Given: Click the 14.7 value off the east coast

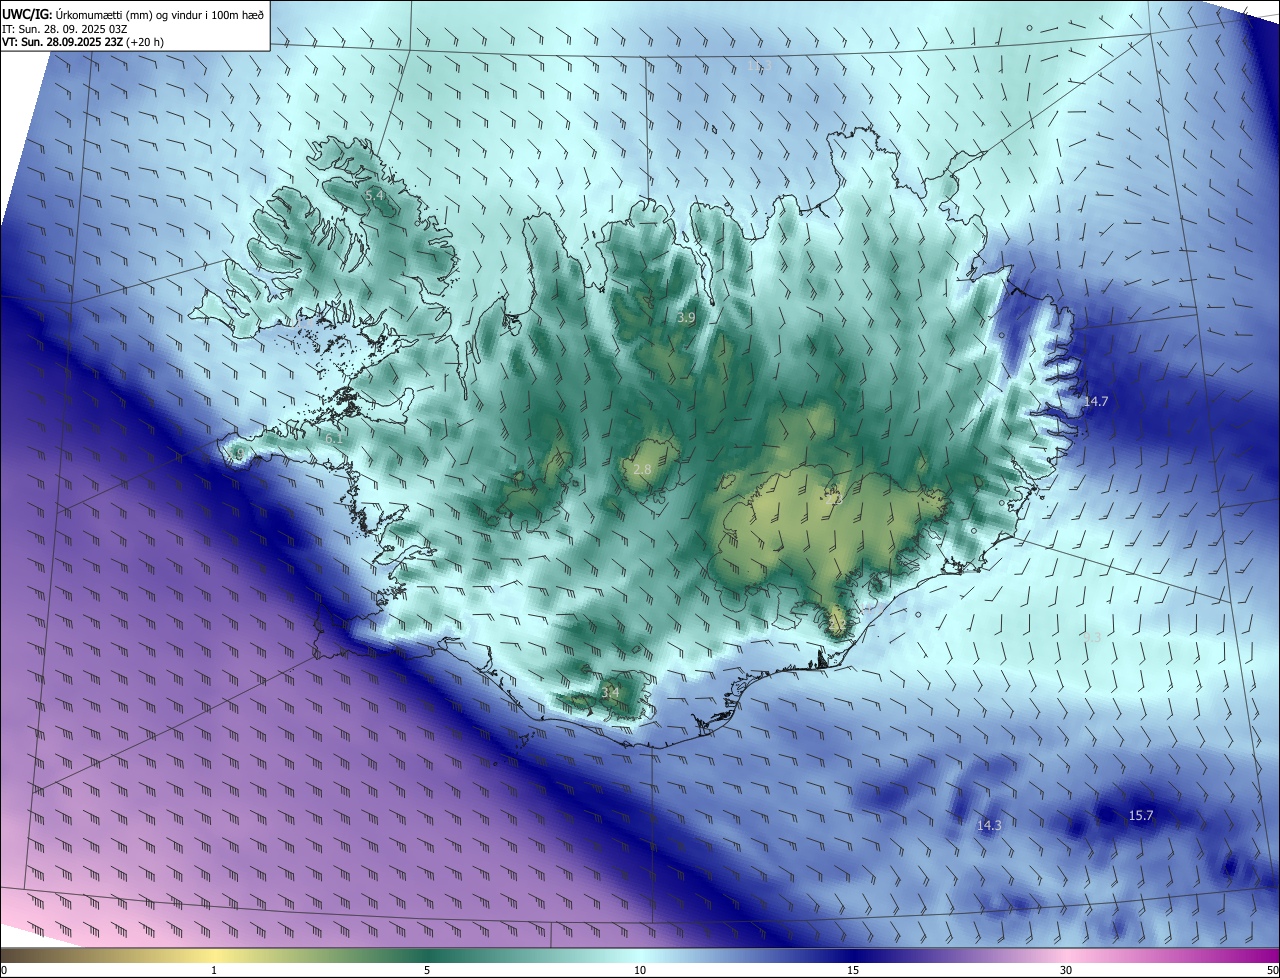Looking at the screenshot, I should [x=1096, y=401].
